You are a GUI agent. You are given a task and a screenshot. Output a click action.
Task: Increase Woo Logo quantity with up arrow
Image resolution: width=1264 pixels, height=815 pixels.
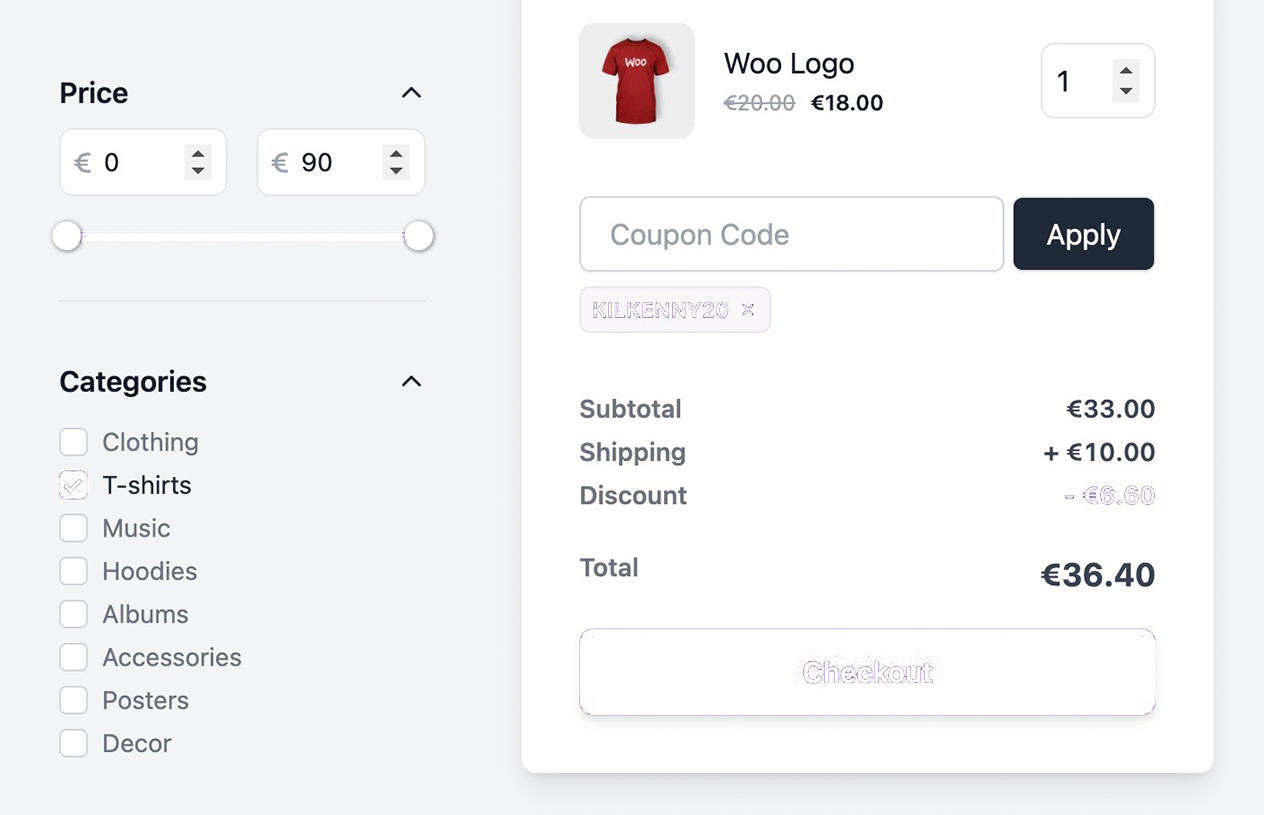pyautogui.click(x=1126, y=71)
